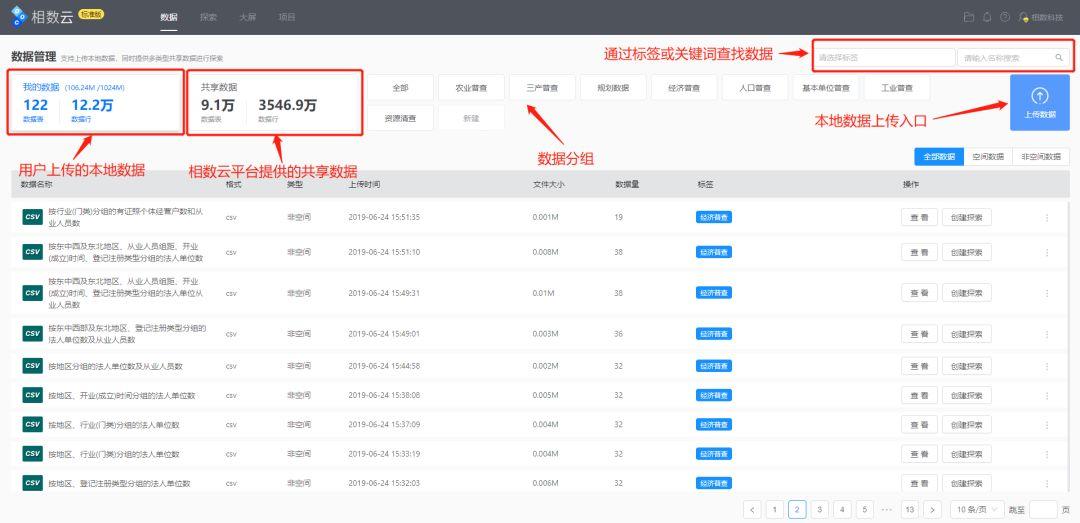Click 新建 to create a group

coord(471,118)
